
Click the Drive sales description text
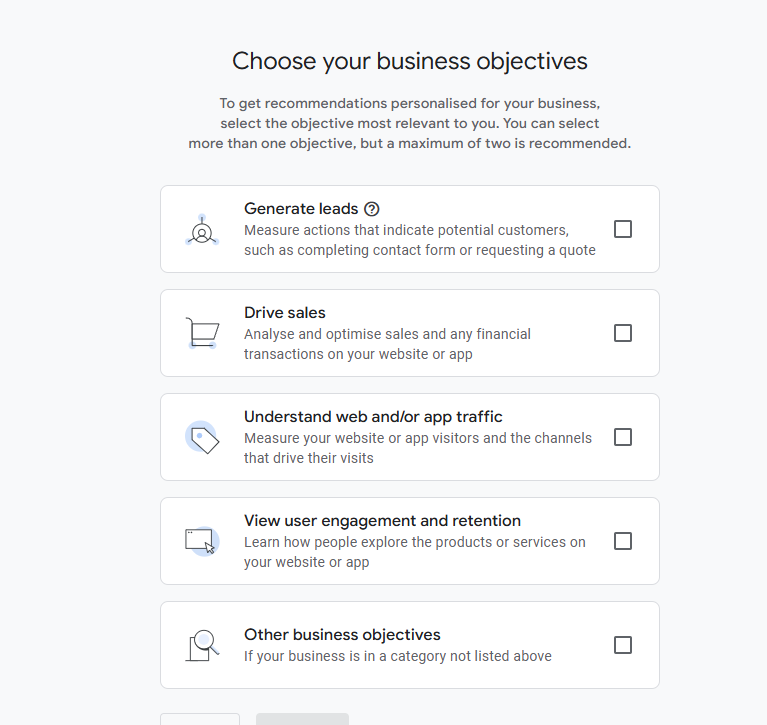point(387,344)
